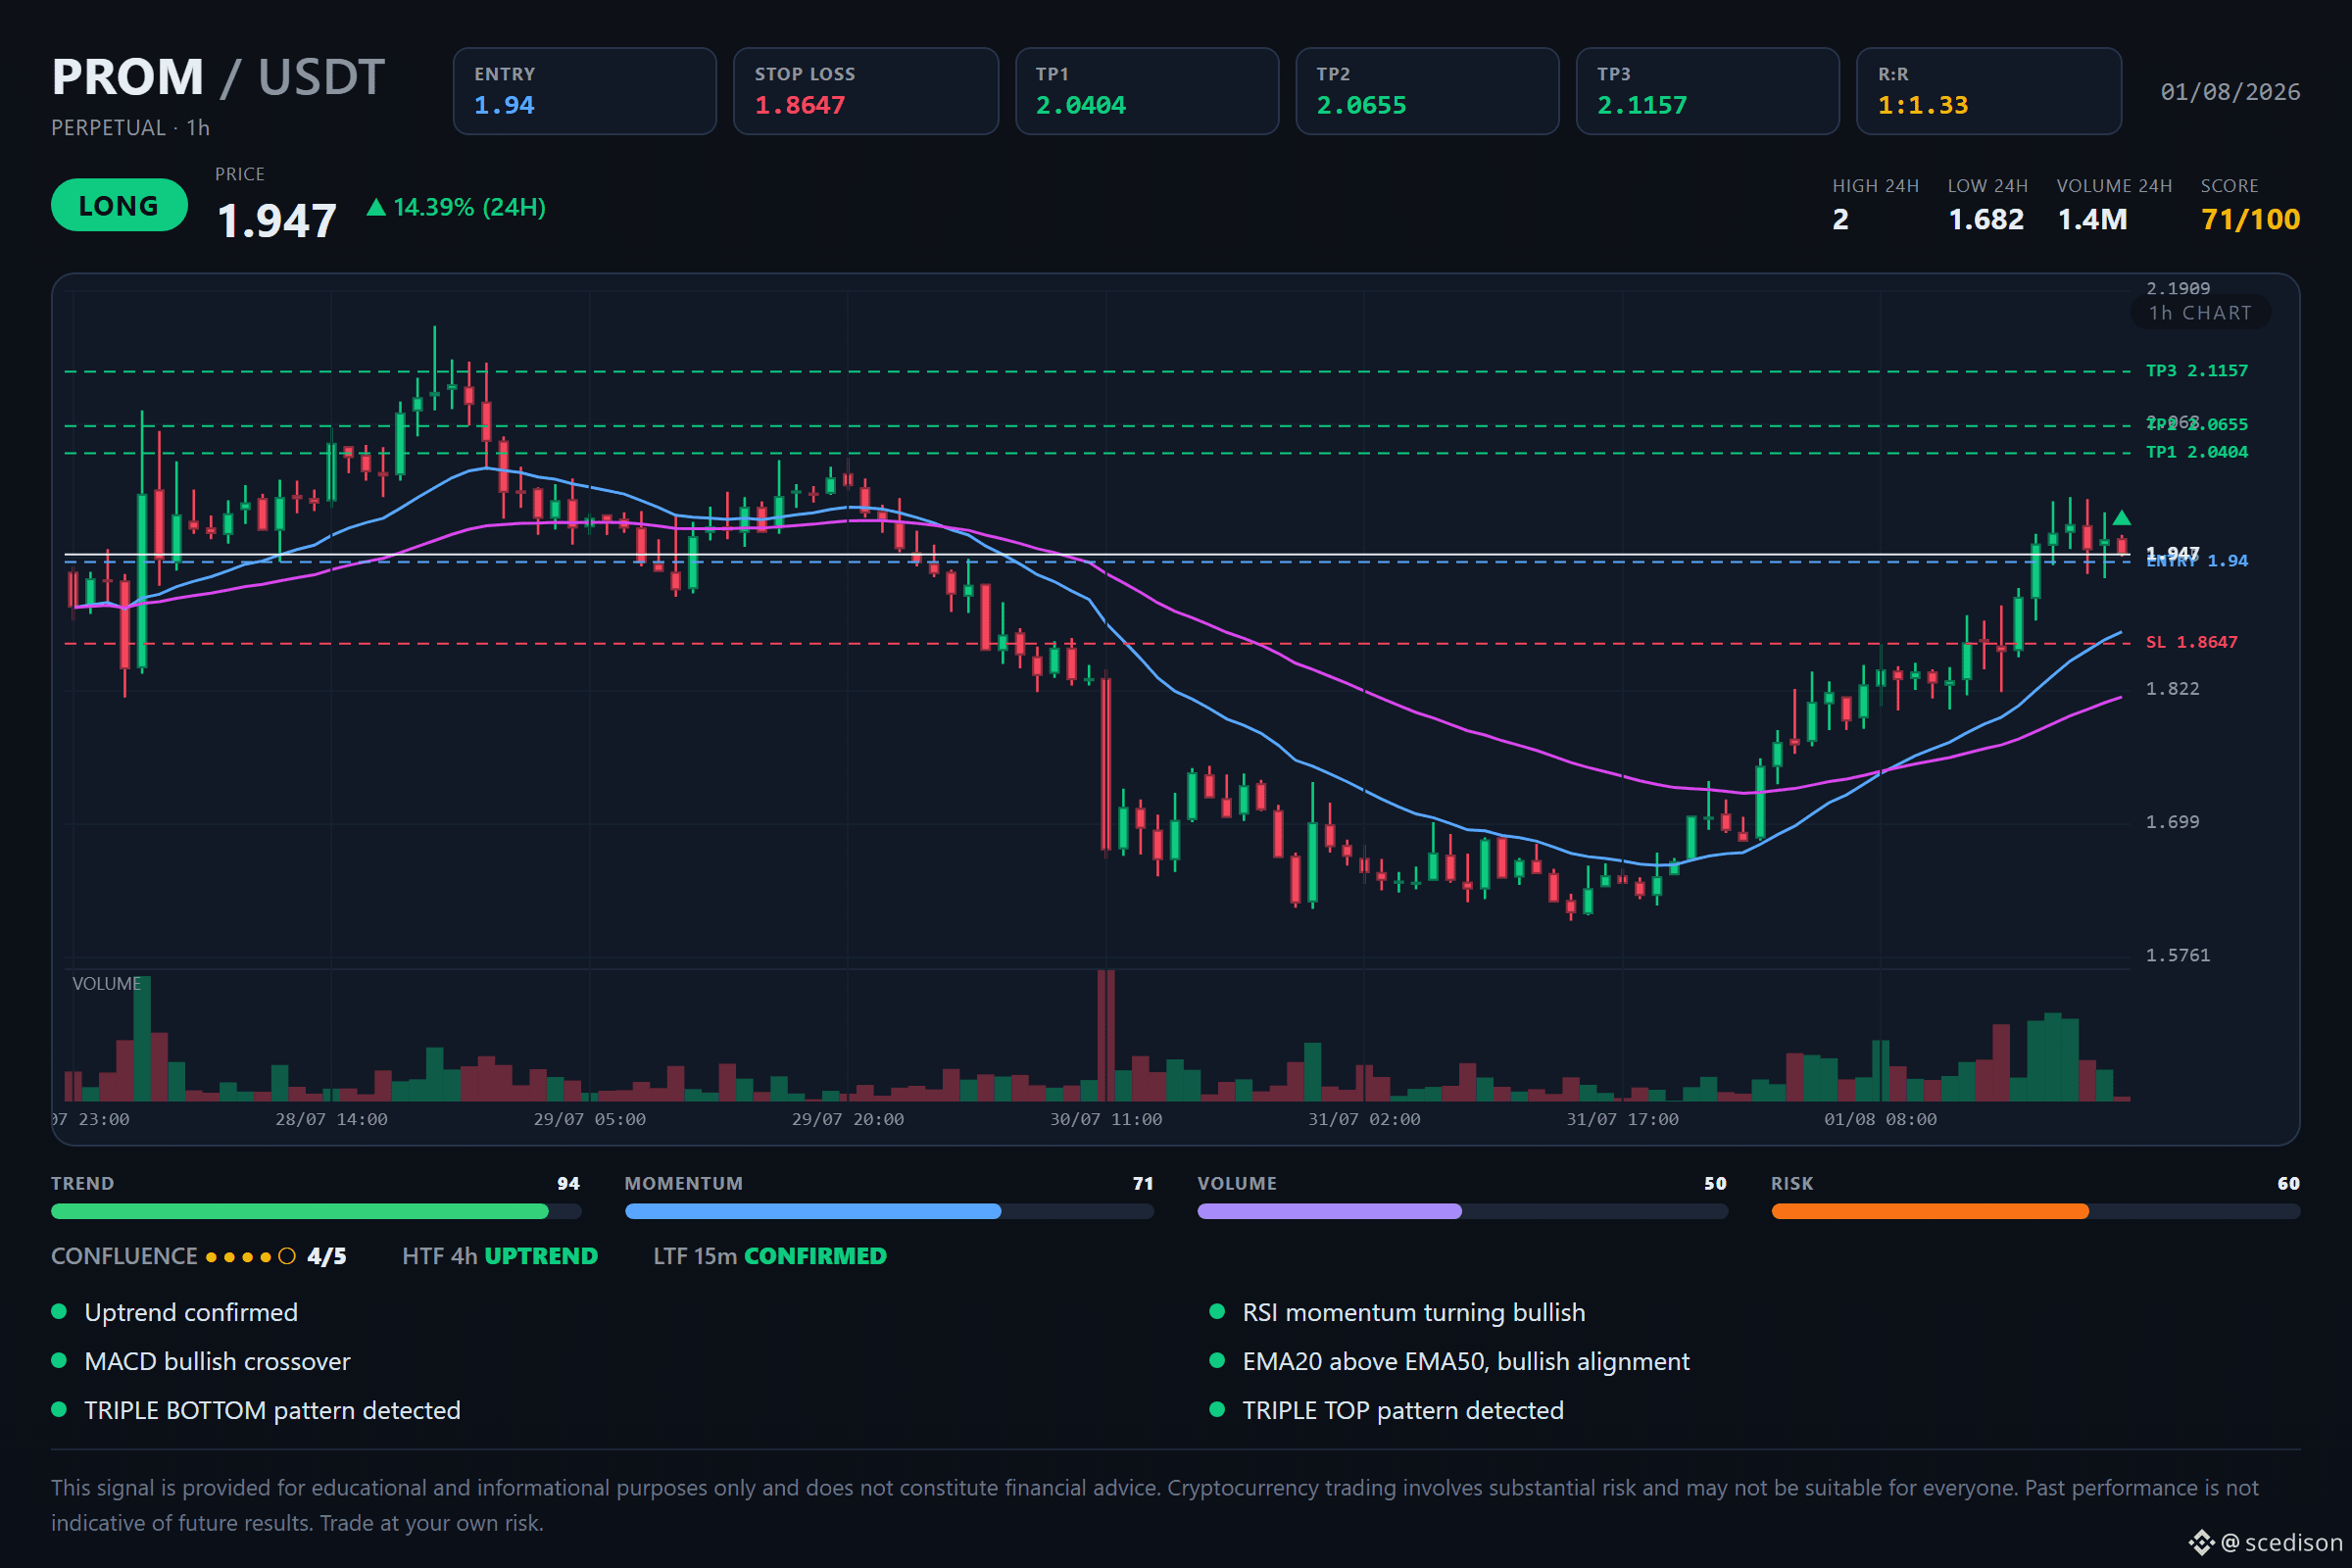Viewport: 2352px width, 1568px height.
Task: Click the 1.5761 price axis label
Action: [x=2177, y=955]
